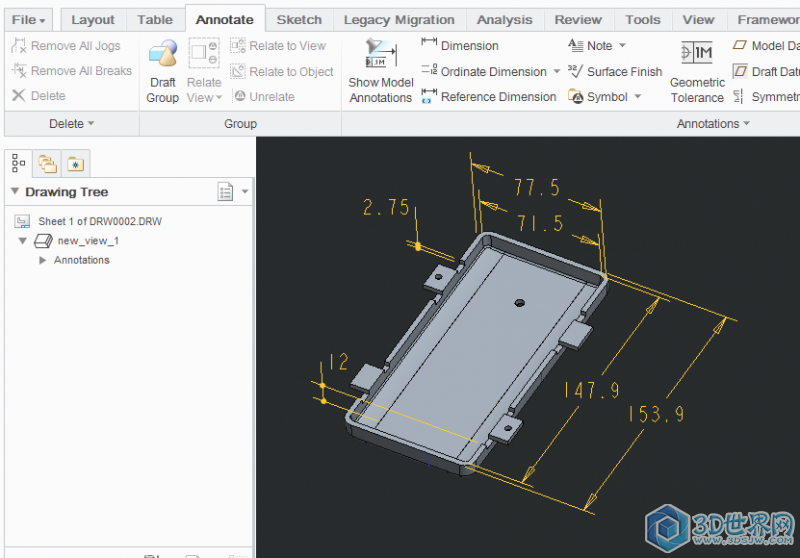Open the Favorites panel tab
This screenshot has height=558, width=800.
(x=75, y=164)
